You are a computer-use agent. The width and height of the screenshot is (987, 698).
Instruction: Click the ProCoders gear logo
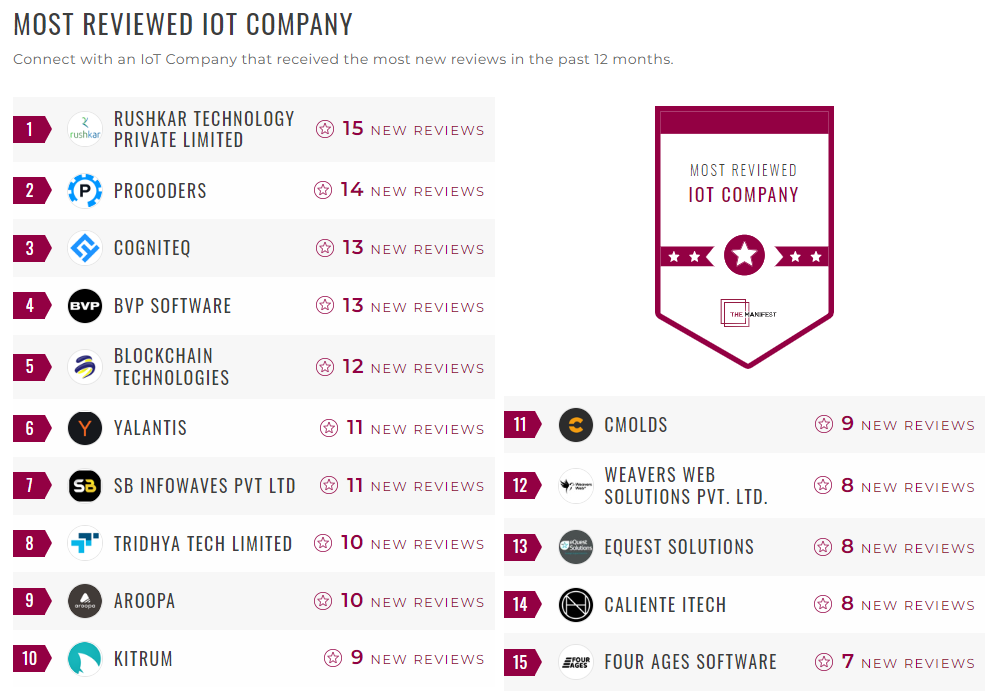85,190
